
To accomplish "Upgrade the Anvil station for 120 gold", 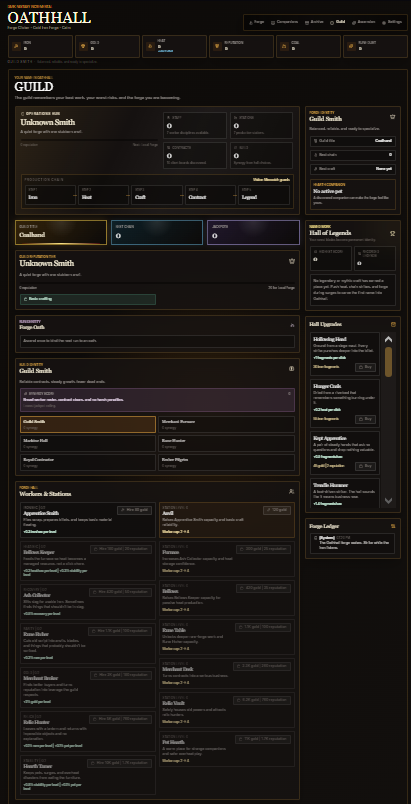I will pyautogui.click(x=277, y=510).
